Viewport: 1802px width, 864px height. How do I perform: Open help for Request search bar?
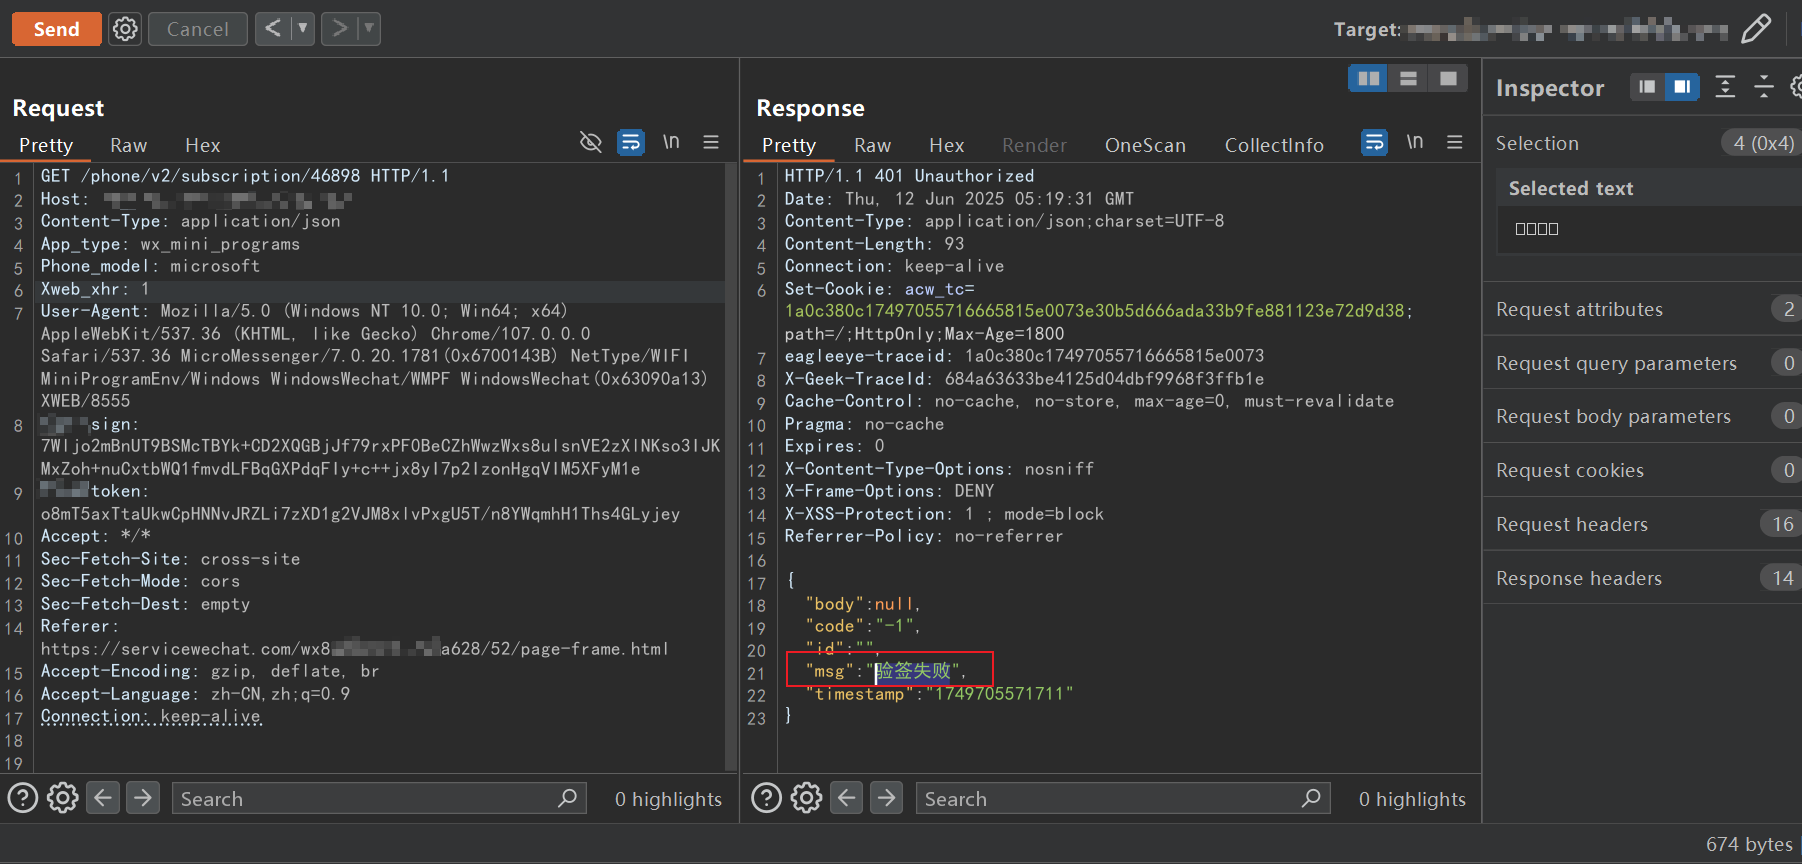(22, 798)
